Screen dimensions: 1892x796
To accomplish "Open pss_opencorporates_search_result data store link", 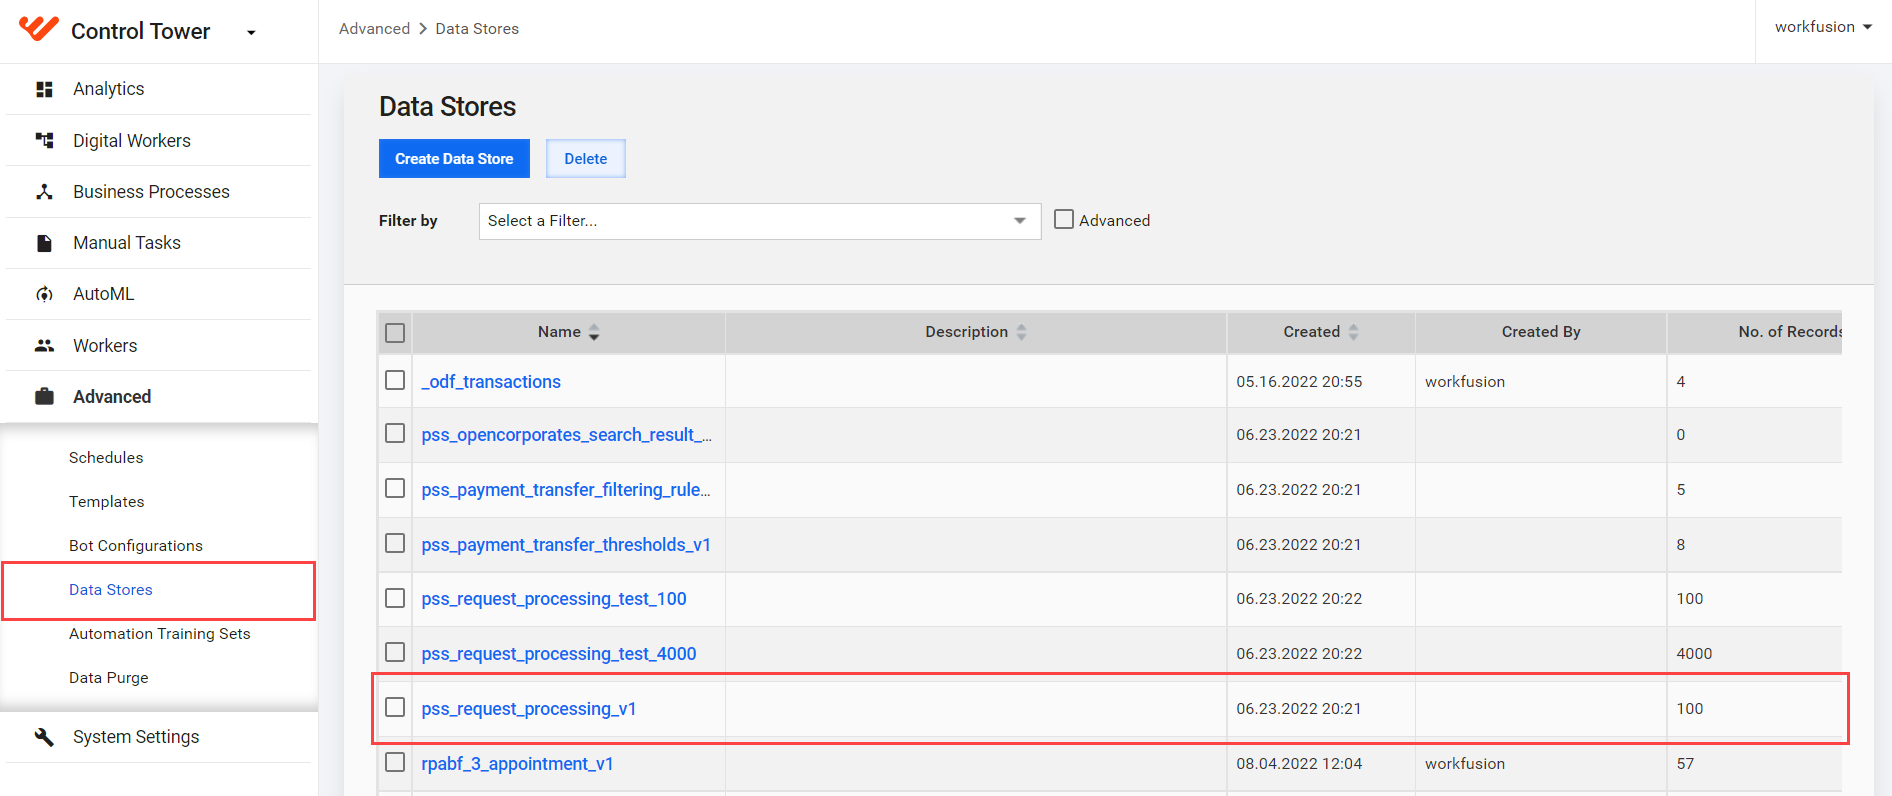I will click(567, 435).
